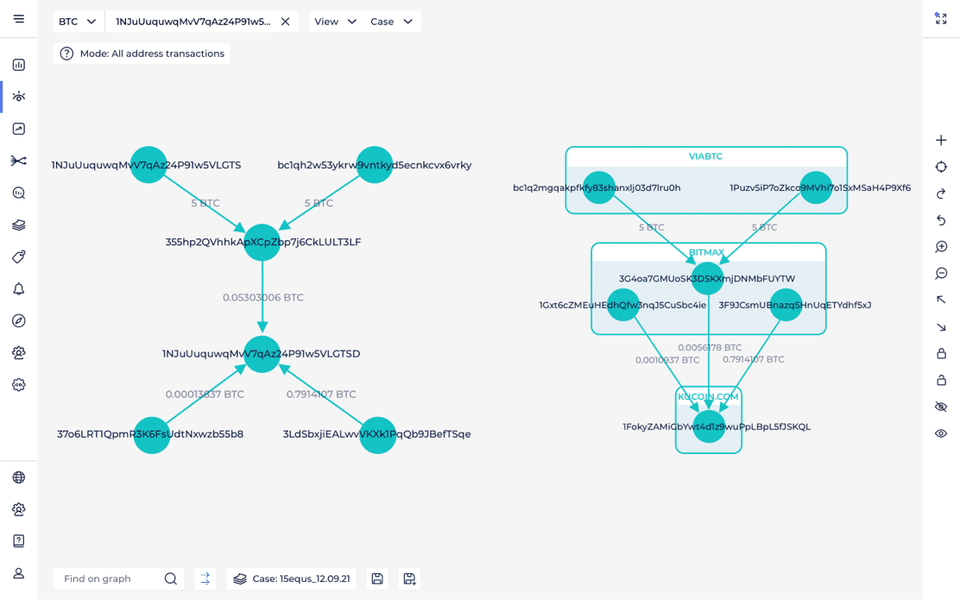Toggle the hide eye icon in the right toolbar
Image resolution: width=960 pixels, height=601 pixels.
click(941, 407)
